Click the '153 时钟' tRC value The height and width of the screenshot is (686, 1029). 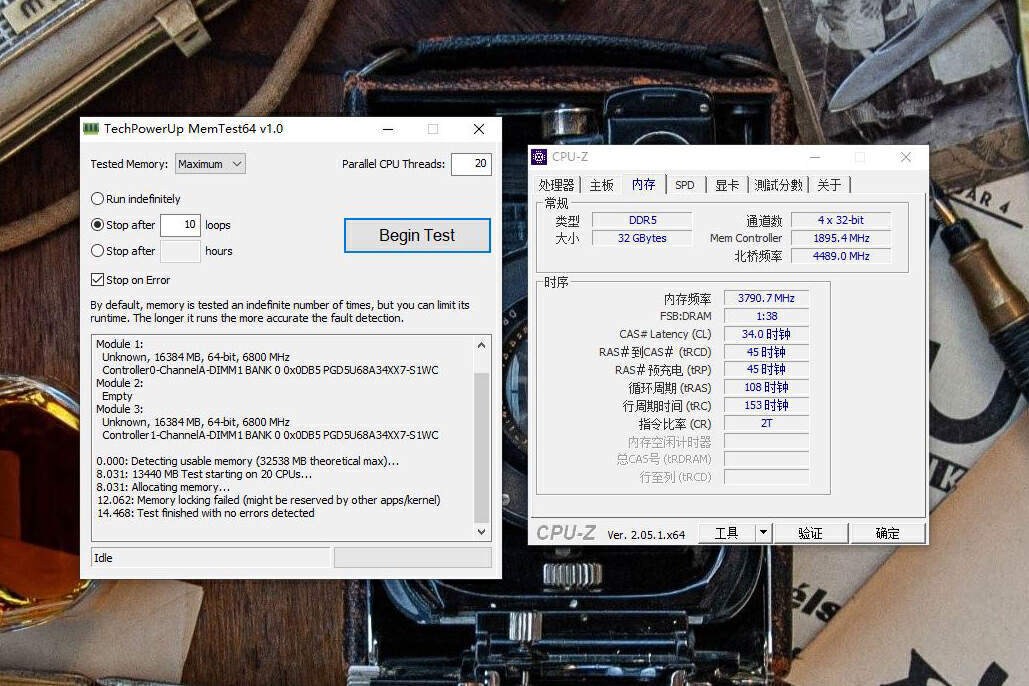point(766,405)
